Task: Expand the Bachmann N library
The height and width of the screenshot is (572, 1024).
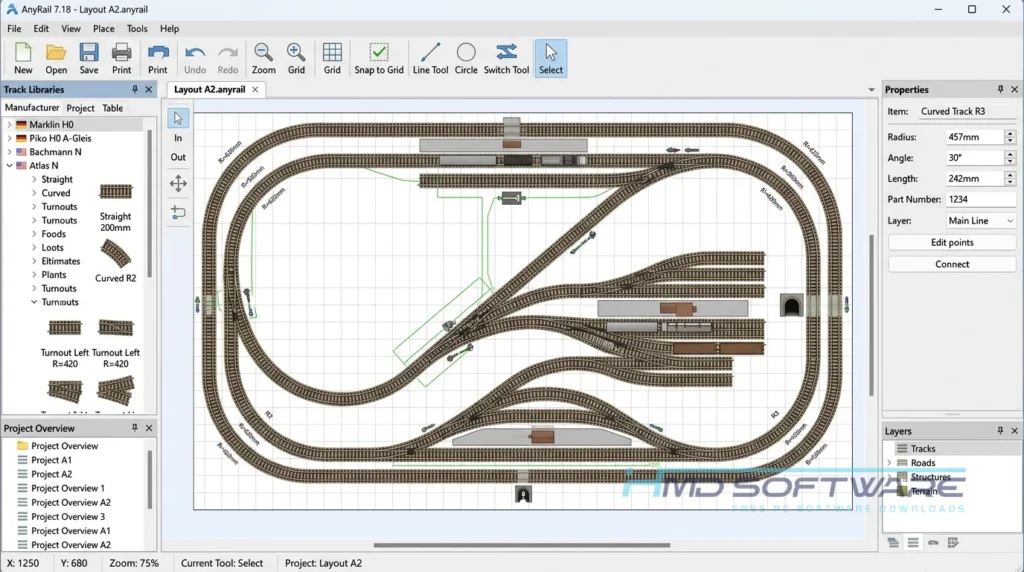Action: click(9, 152)
